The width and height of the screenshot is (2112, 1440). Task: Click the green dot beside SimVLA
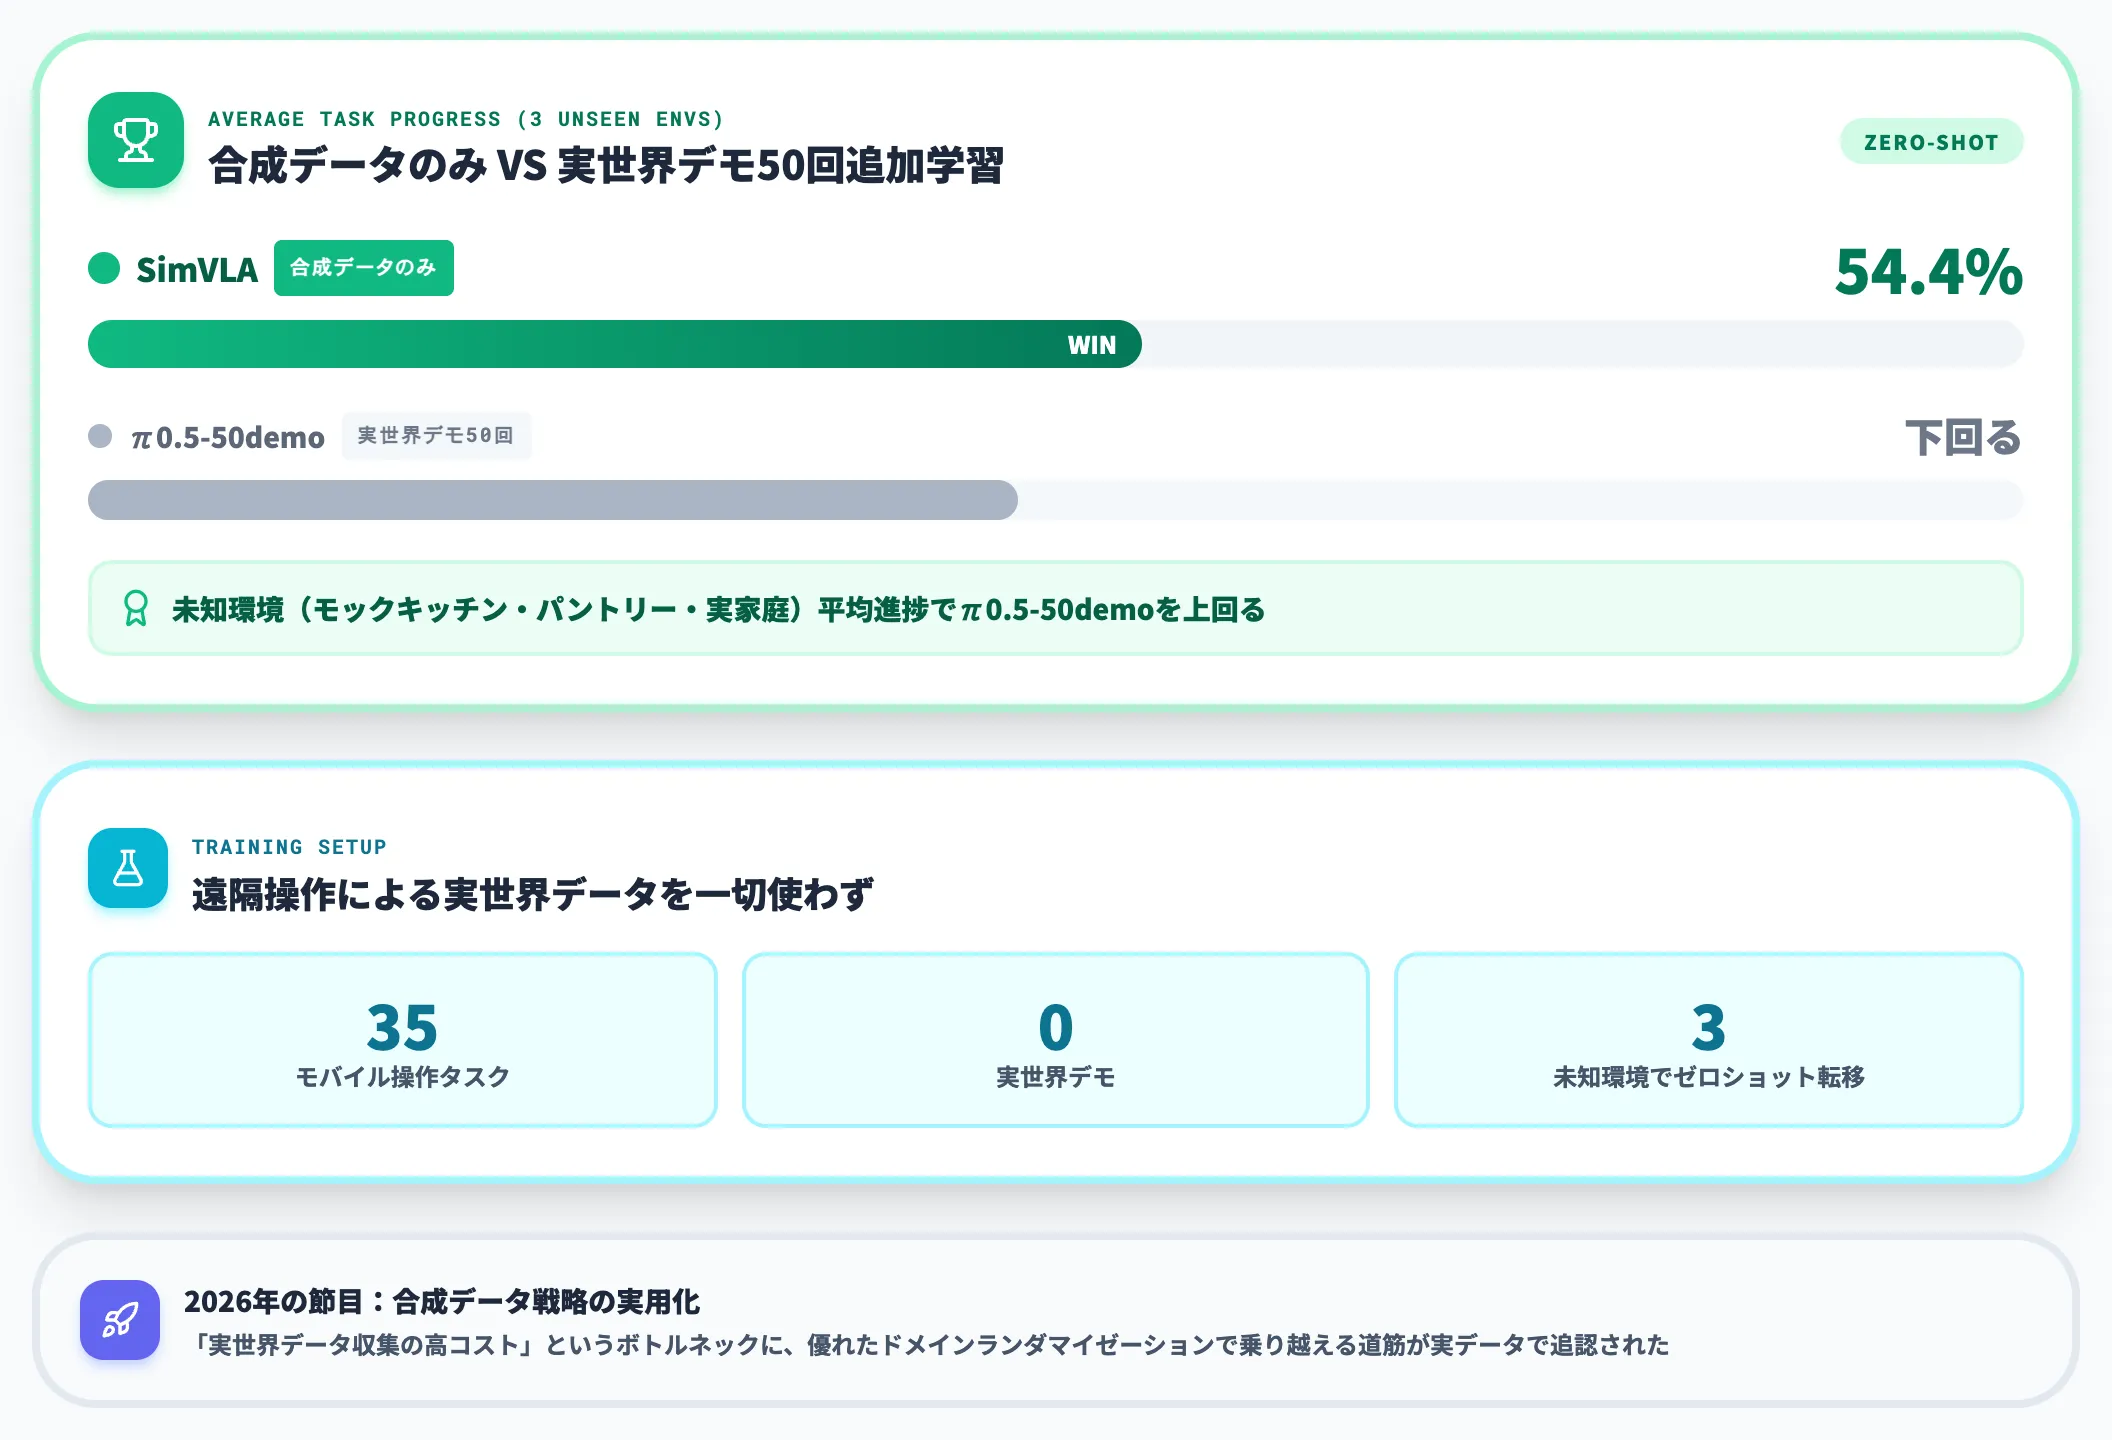click(x=104, y=268)
